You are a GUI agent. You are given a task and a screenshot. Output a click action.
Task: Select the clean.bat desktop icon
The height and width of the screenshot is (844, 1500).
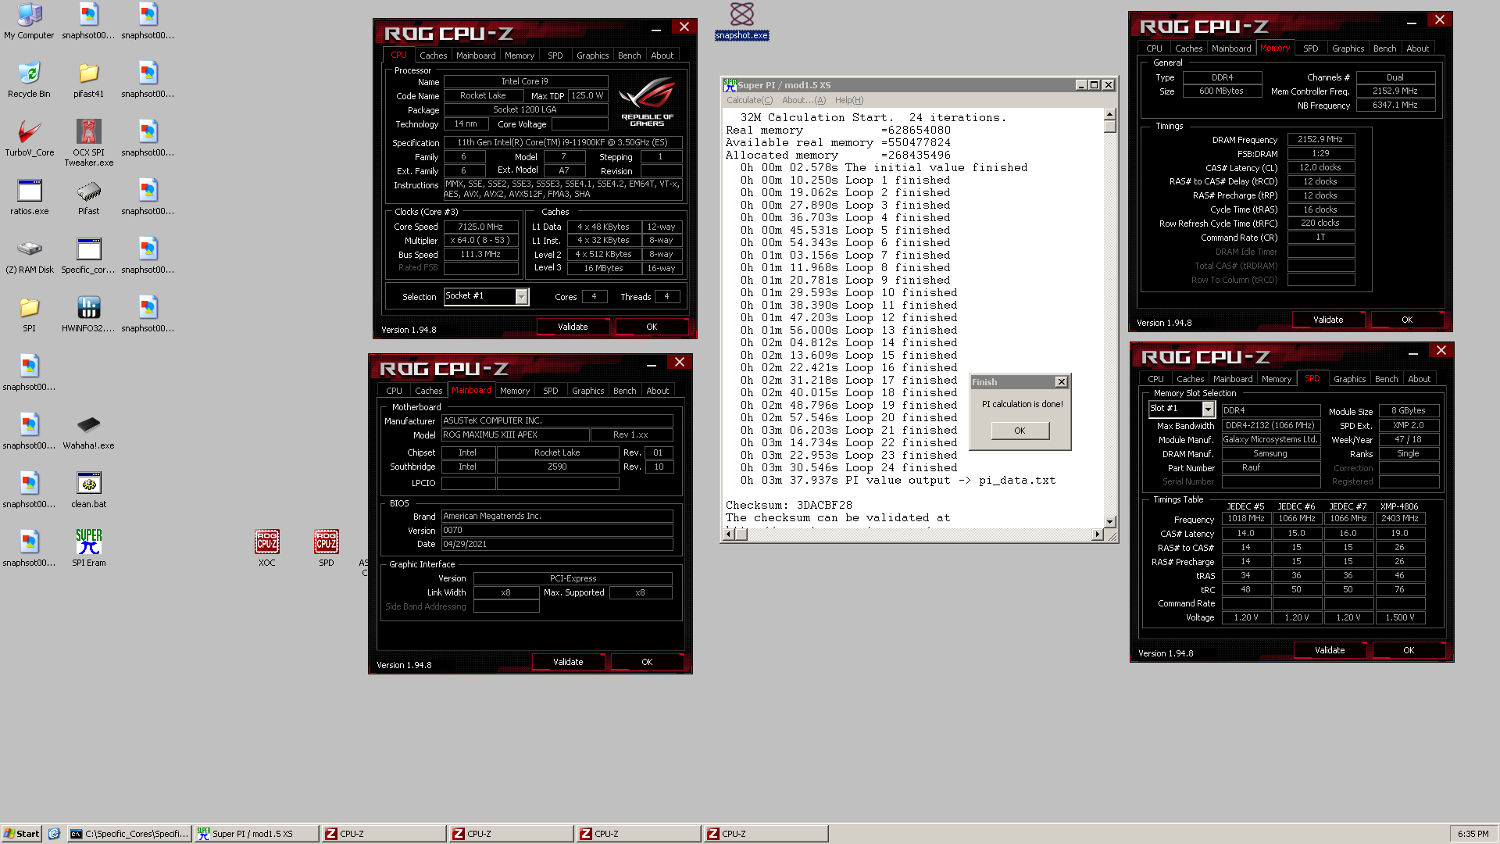point(88,490)
